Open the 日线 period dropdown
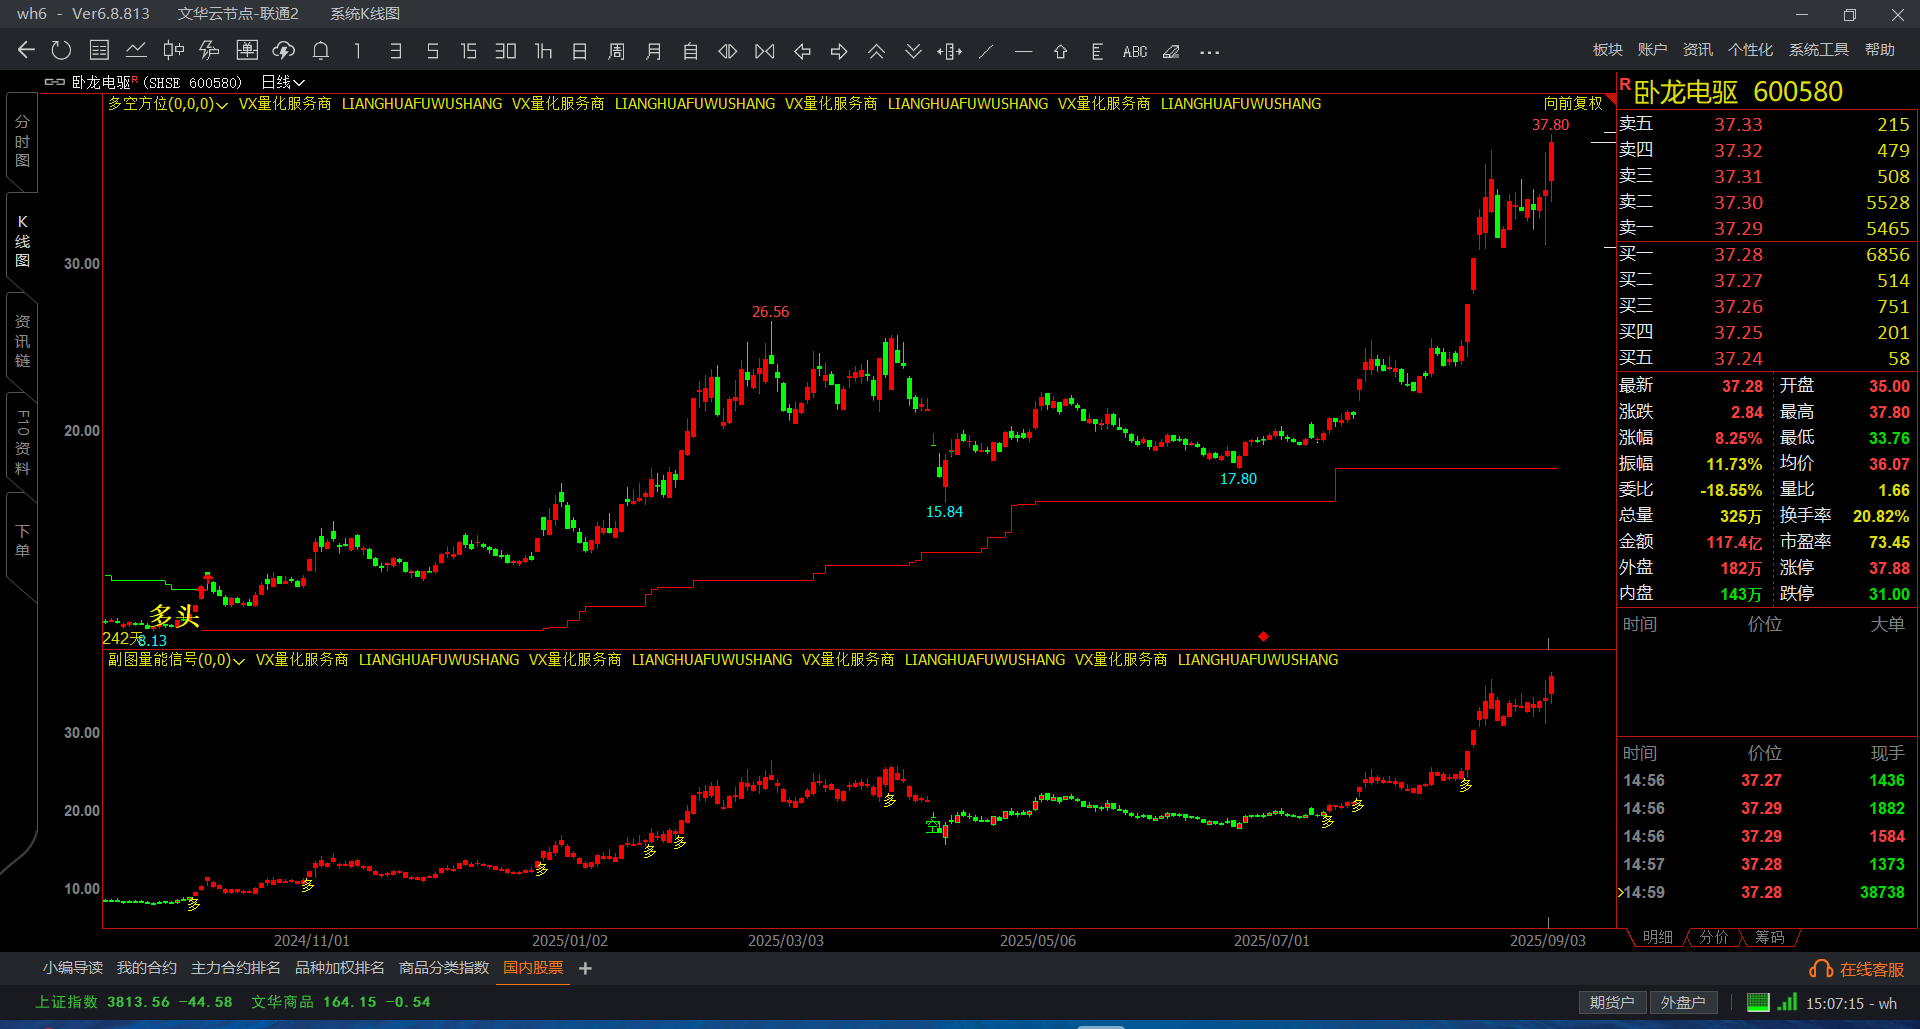Image resolution: width=1920 pixels, height=1029 pixels. (x=283, y=82)
